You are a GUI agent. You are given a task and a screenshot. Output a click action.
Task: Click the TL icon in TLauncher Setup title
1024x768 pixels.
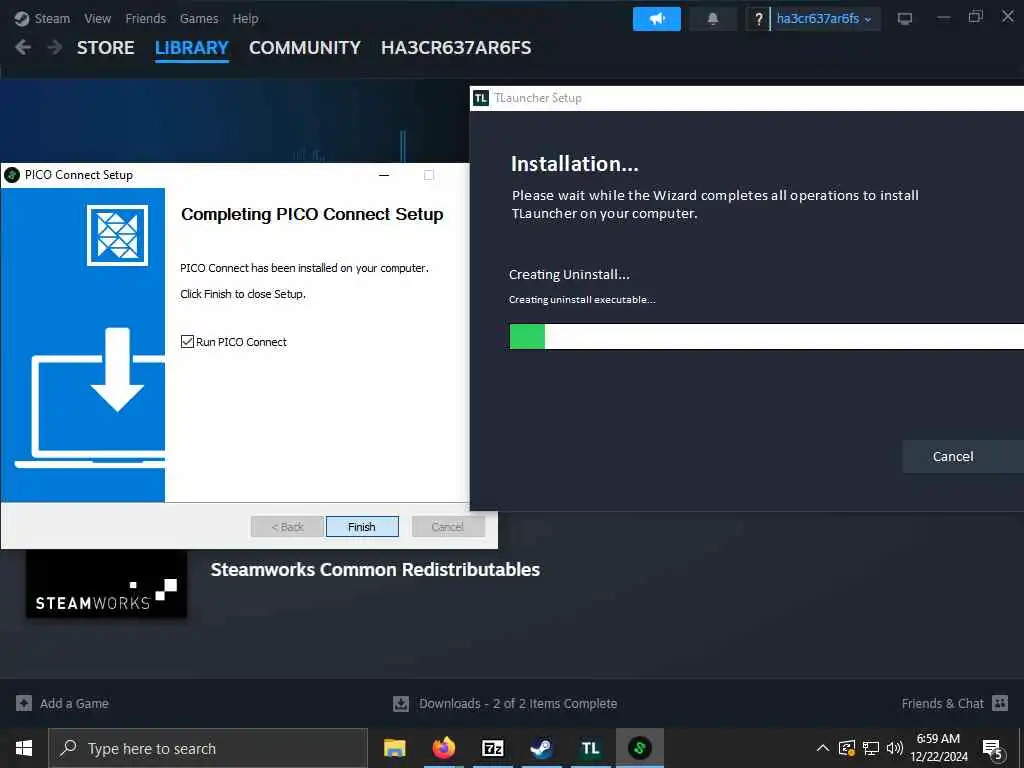point(481,98)
